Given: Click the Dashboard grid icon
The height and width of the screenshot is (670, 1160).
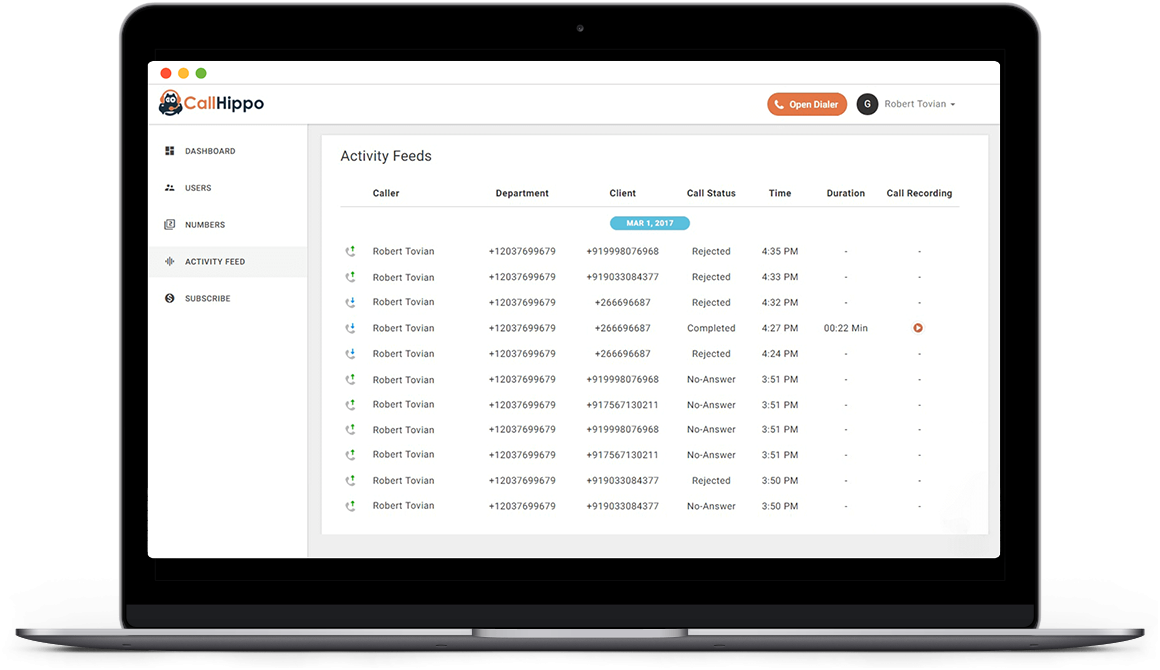Looking at the screenshot, I should click(169, 151).
